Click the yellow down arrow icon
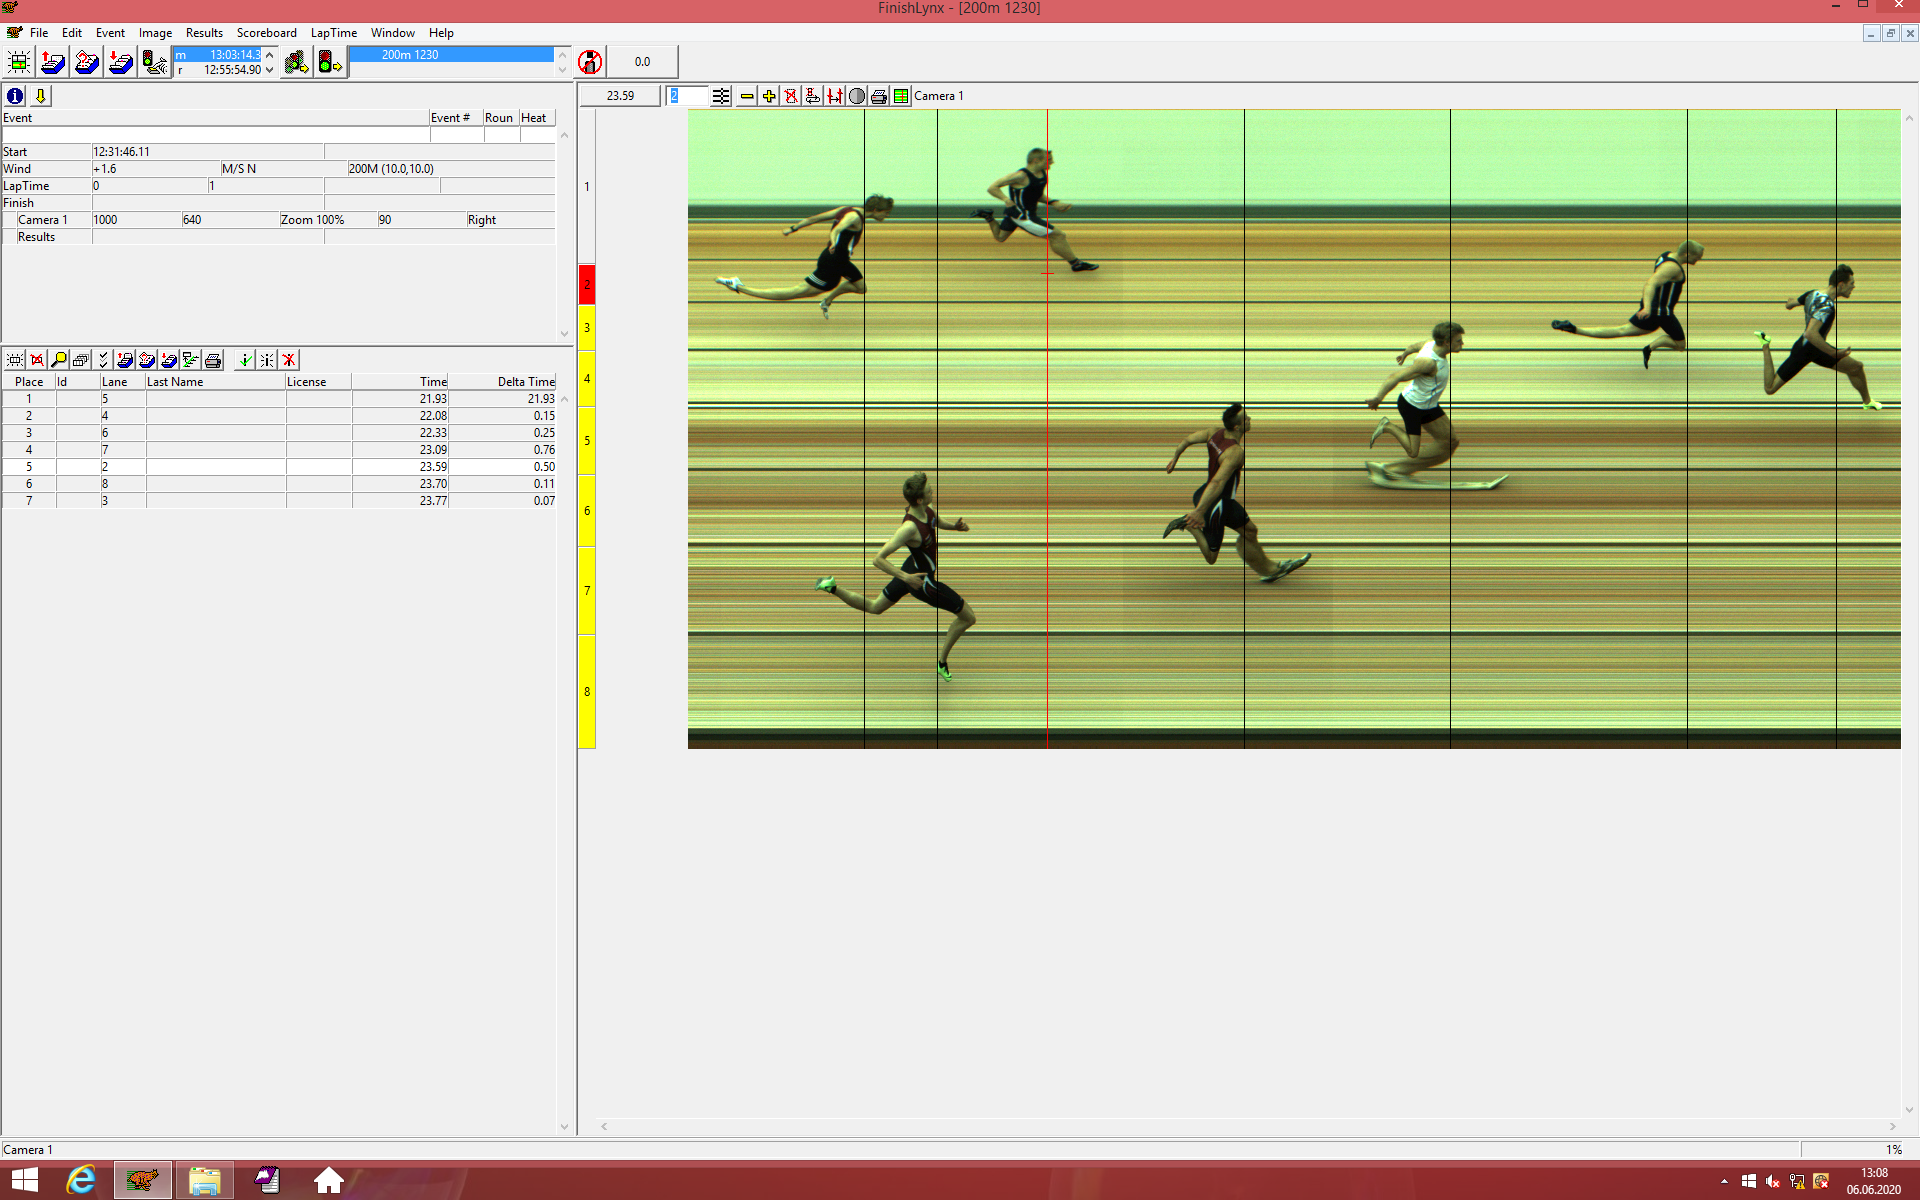Image resolution: width=1920 pixels, height=1200 pixels. [40, 96]
